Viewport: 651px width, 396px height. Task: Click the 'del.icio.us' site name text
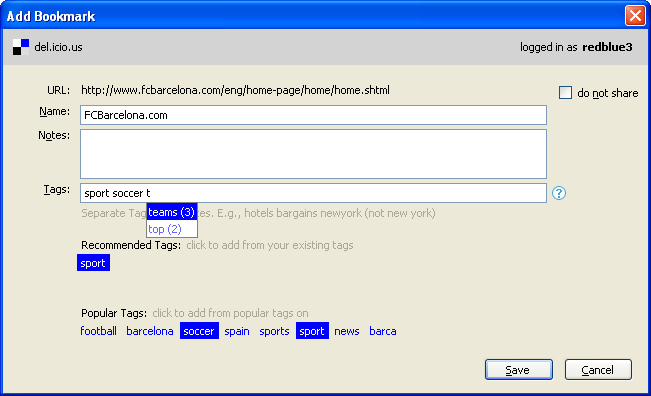point(59,47)
